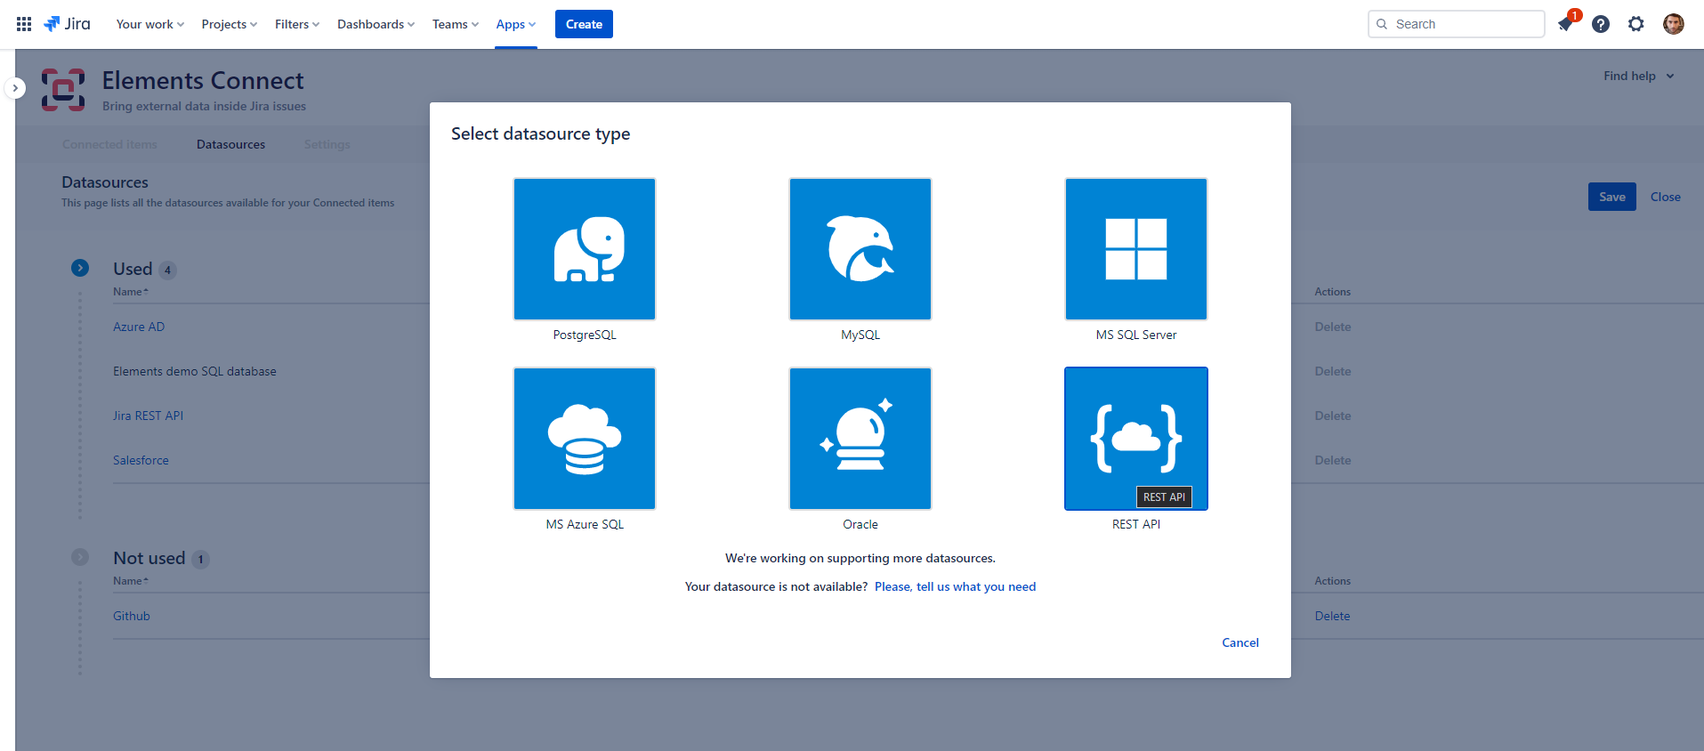Pick the MS SQL Server tile
This screenshot has height=751, width=1704.
[x=1136, y=249]
